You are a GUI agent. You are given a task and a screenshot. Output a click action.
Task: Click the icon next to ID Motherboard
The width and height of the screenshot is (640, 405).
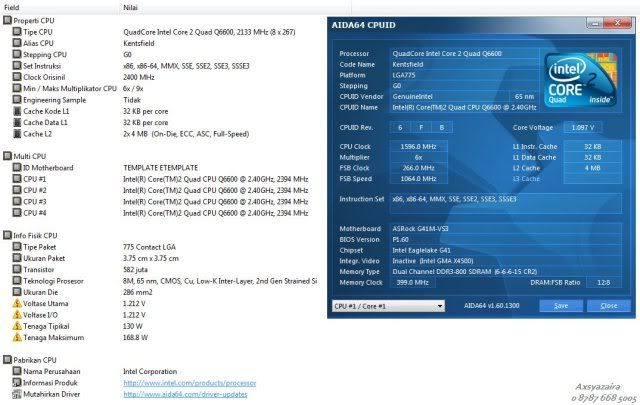coord(17,167)
